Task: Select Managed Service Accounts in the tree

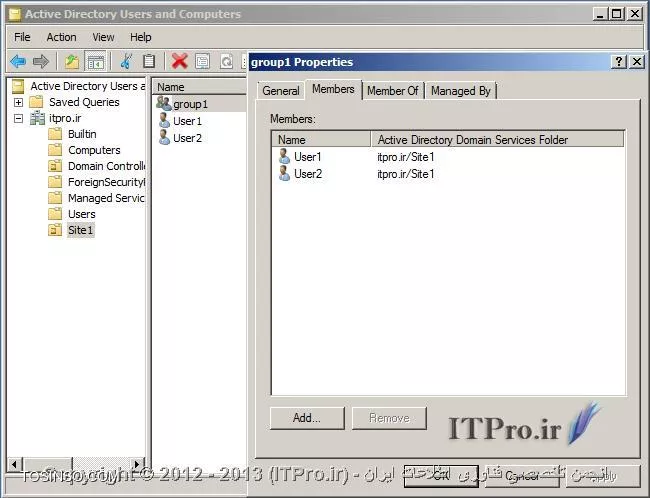Action: click(x=106, y=198)
